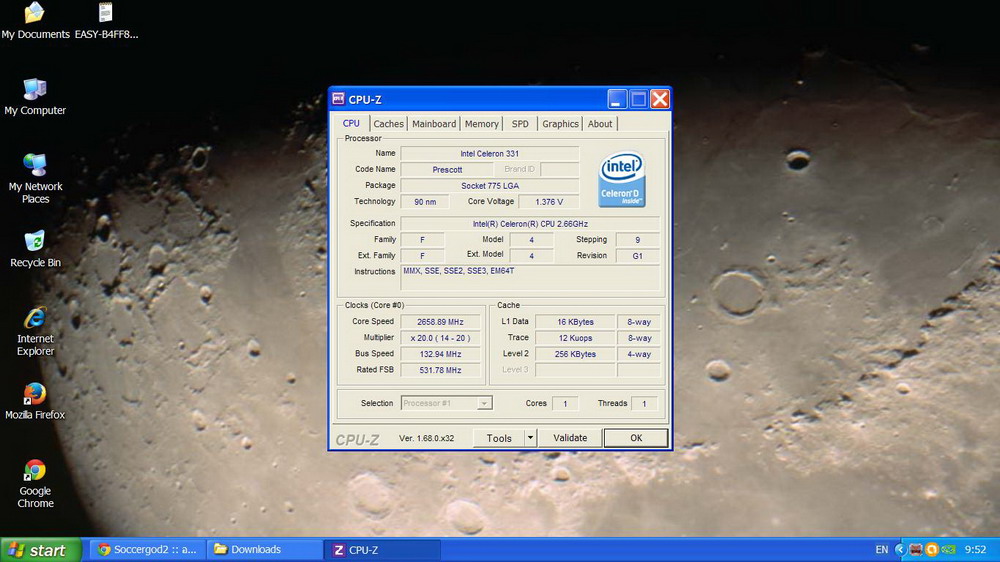Screen dimensions: 1000x562
Task: Click the Instructions list MMX, SSE
Action: pyautogui.click(x=530, y=278)
